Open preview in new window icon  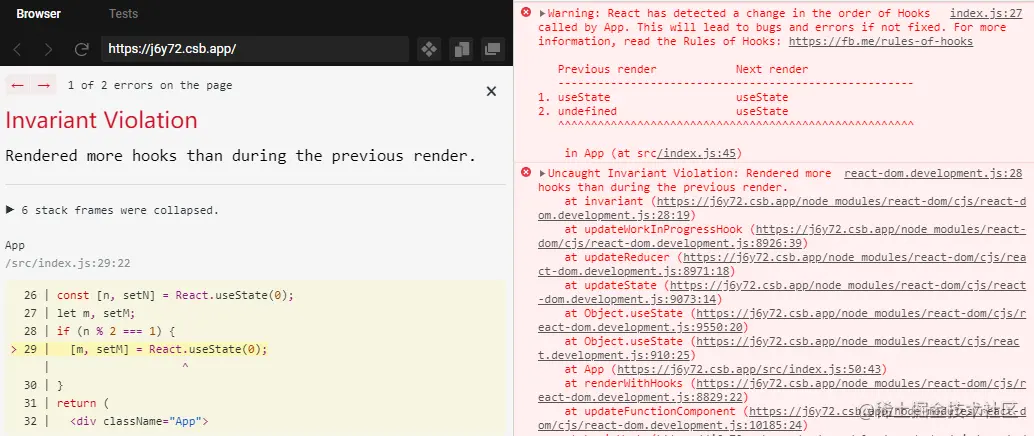pos(492,49)
